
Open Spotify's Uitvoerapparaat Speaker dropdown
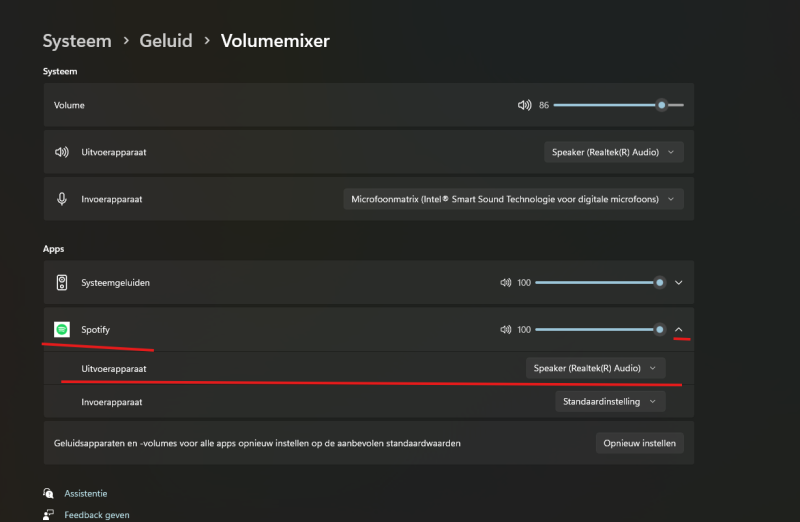[x=596, y=368]
